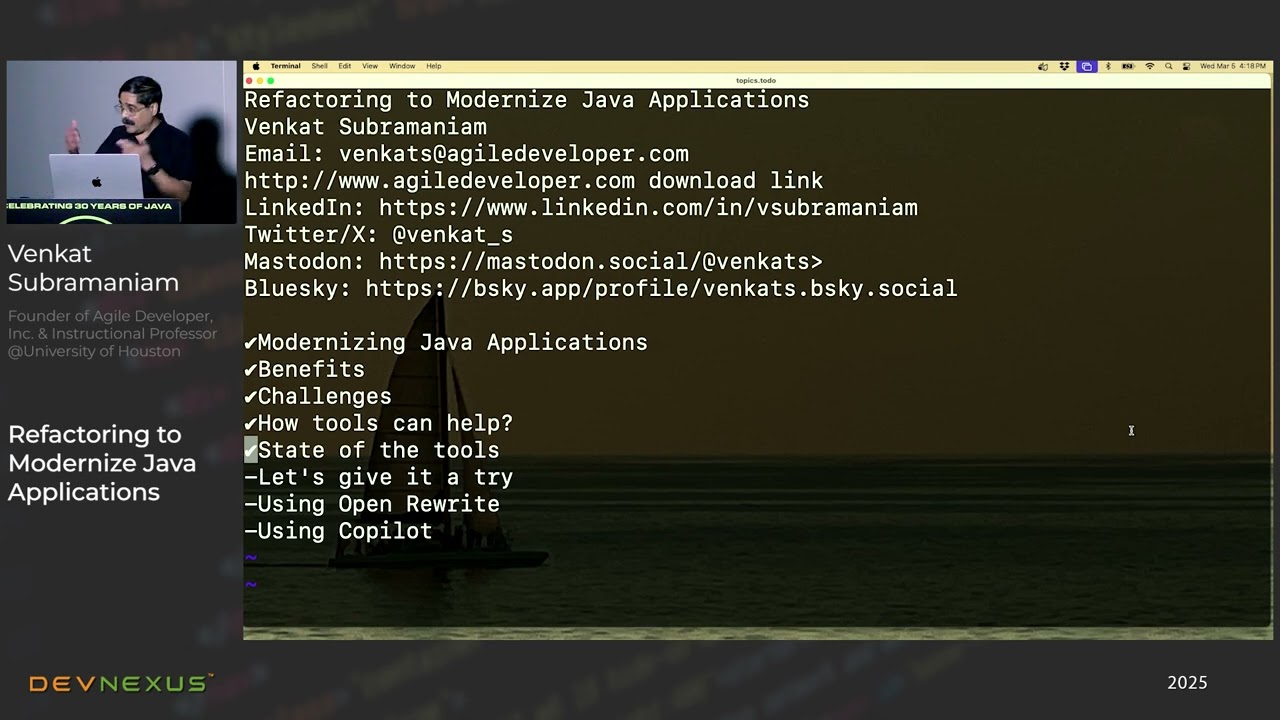
Task: Zoom Terminal with green button
Action: (270, 80)
